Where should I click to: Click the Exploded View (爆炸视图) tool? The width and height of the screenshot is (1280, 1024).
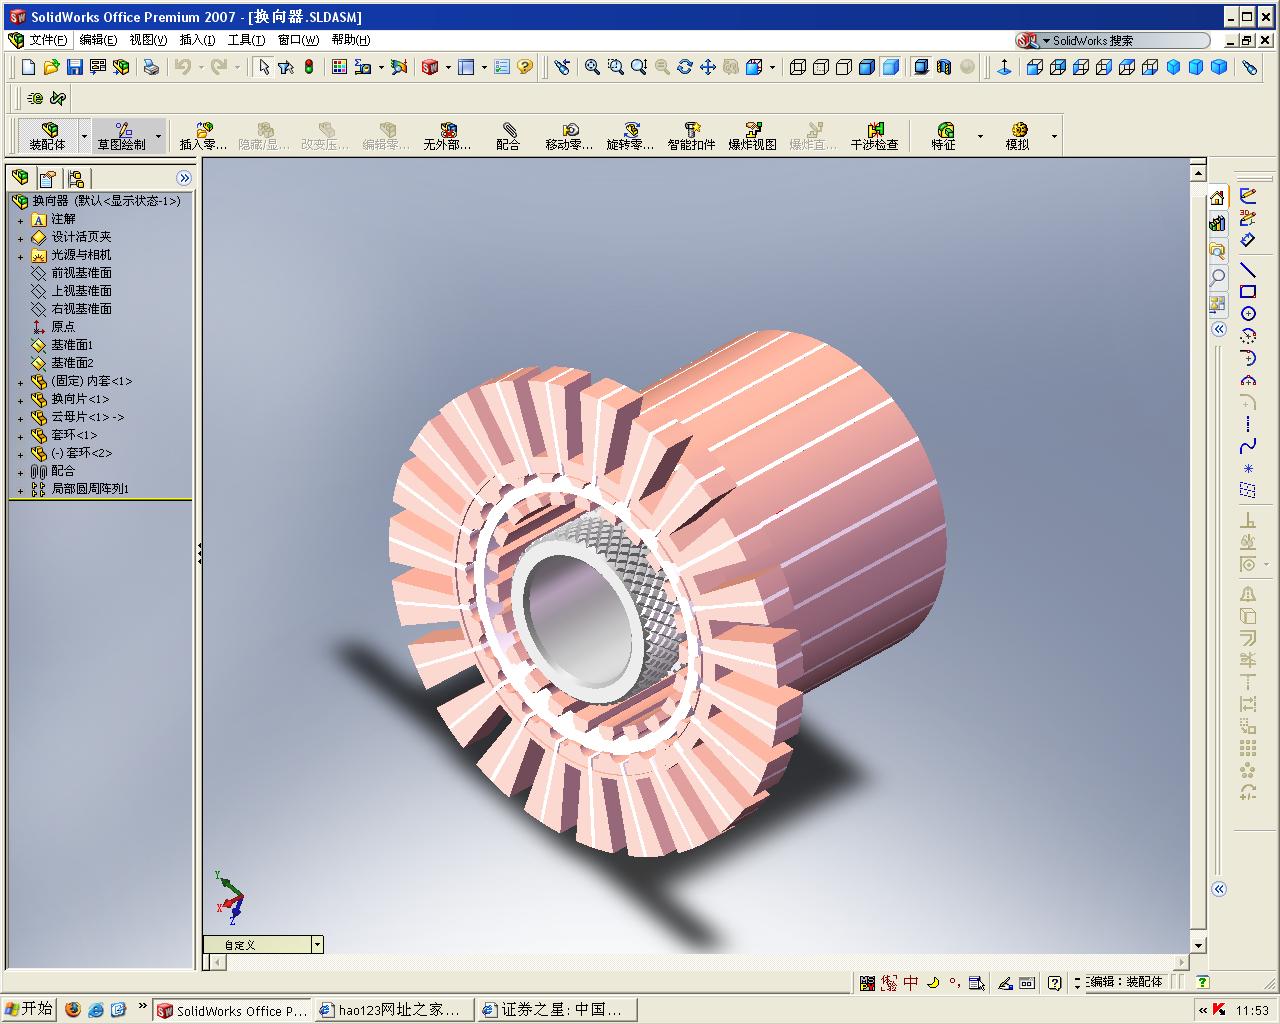(752, 136)
